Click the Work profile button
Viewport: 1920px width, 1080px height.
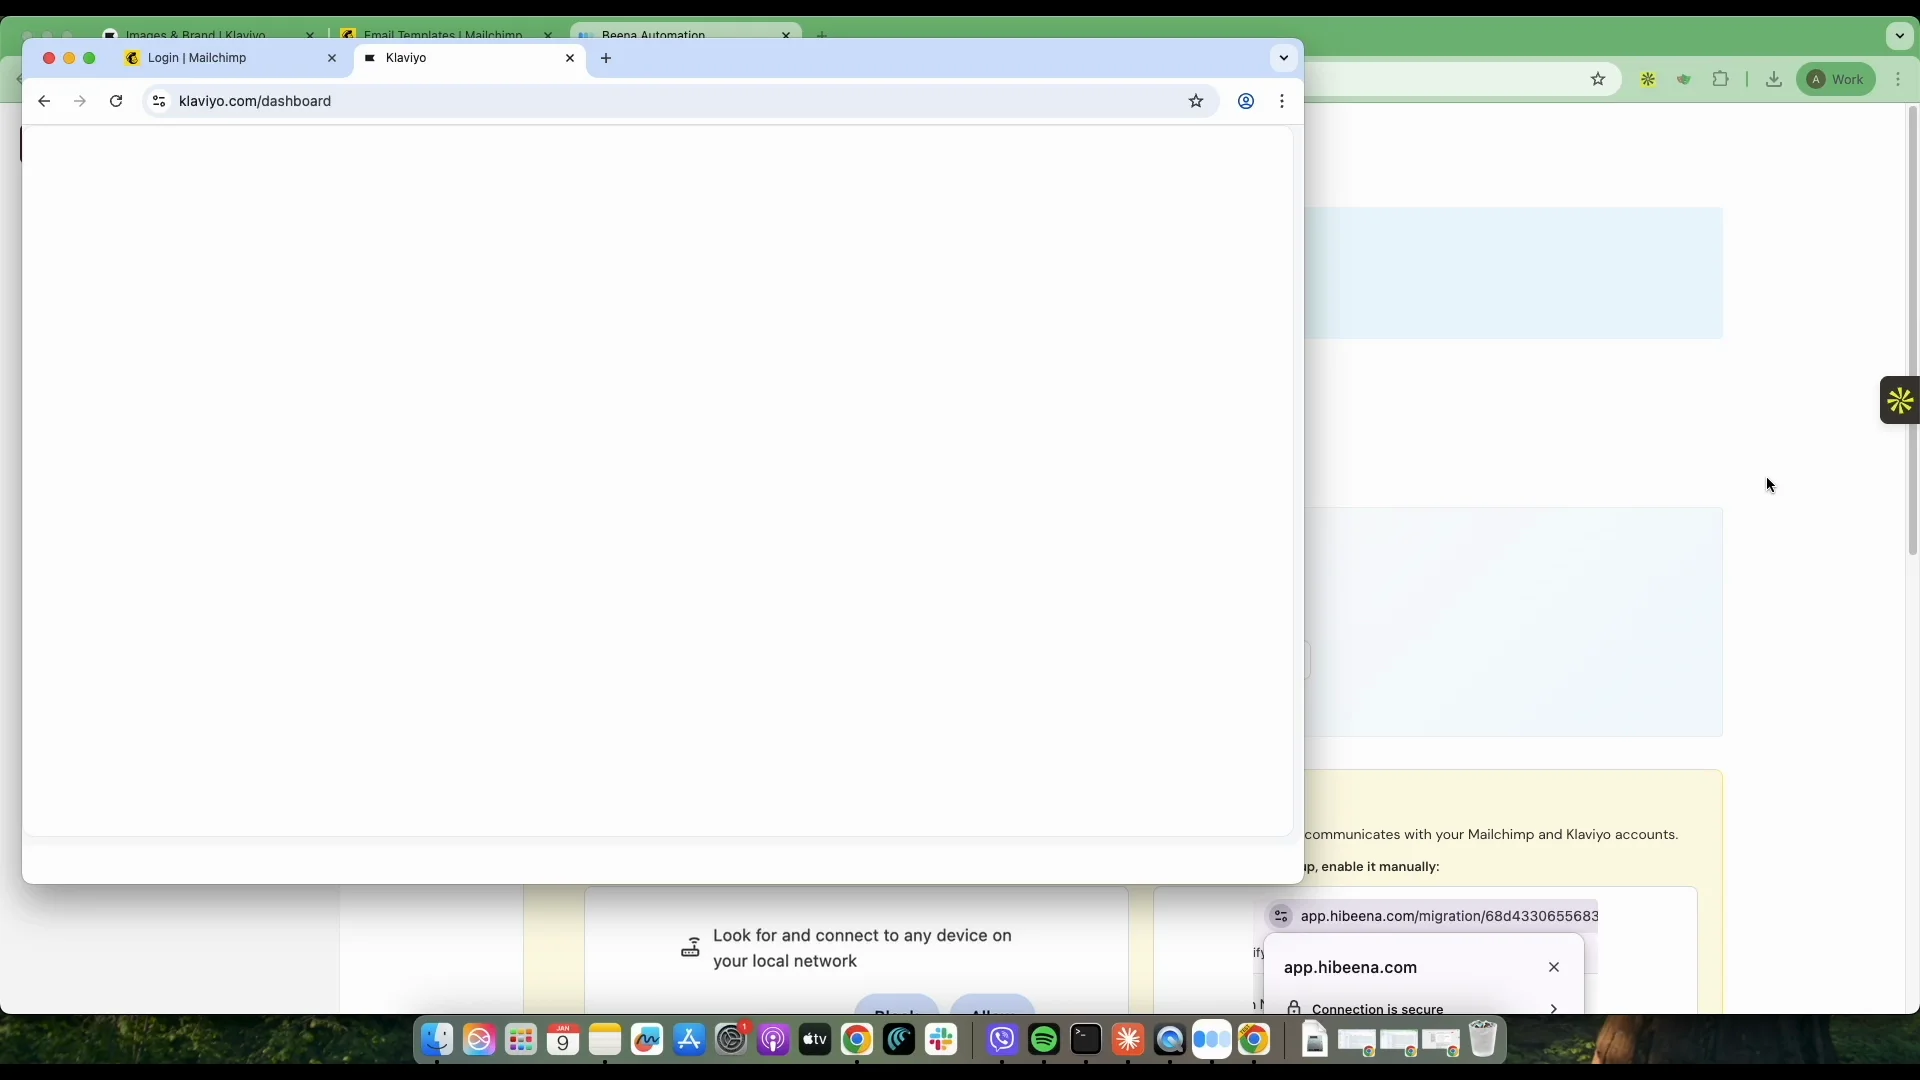pyautogui.click(x=1836, y=79)
